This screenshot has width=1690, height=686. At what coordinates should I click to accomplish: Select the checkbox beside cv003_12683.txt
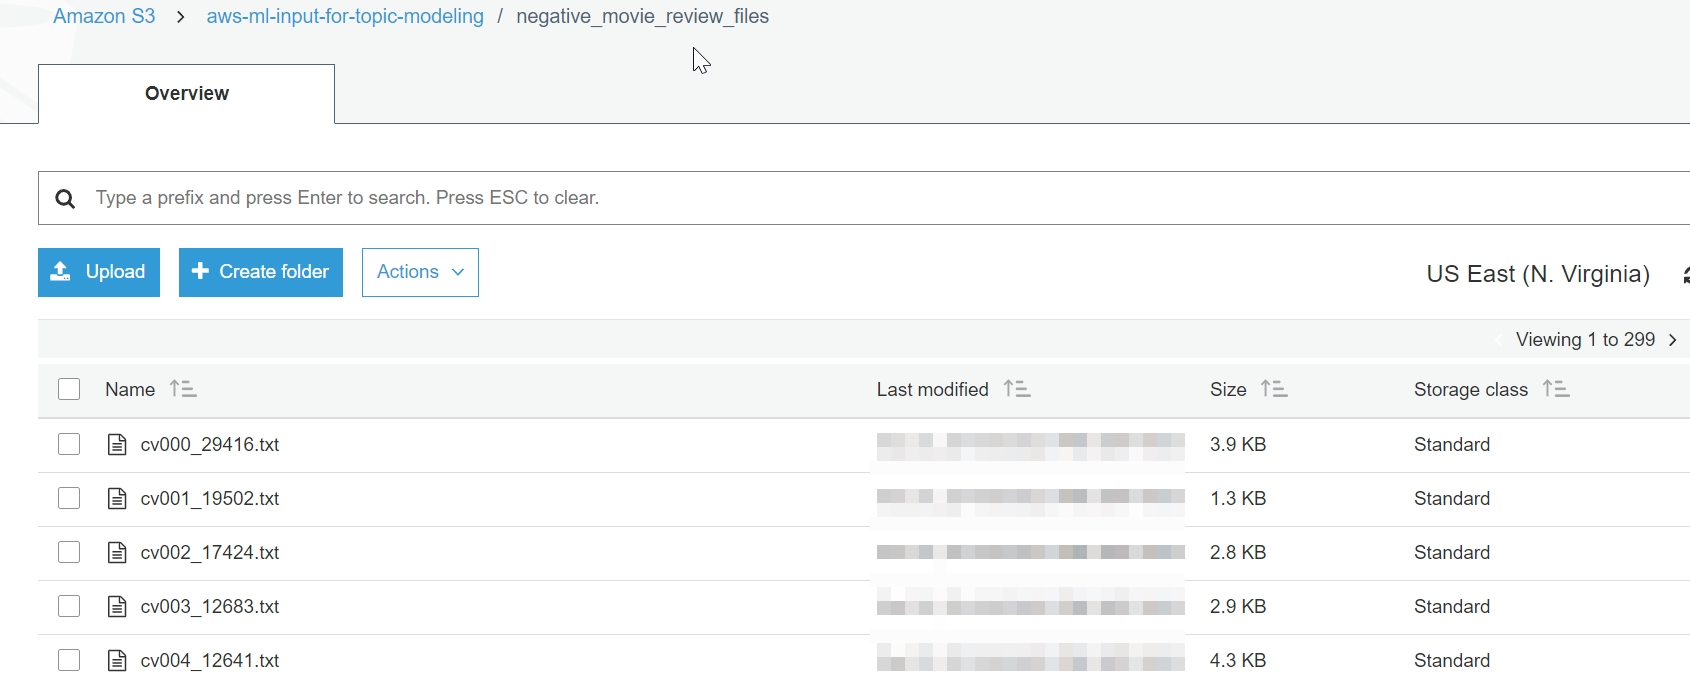[69, 606]
